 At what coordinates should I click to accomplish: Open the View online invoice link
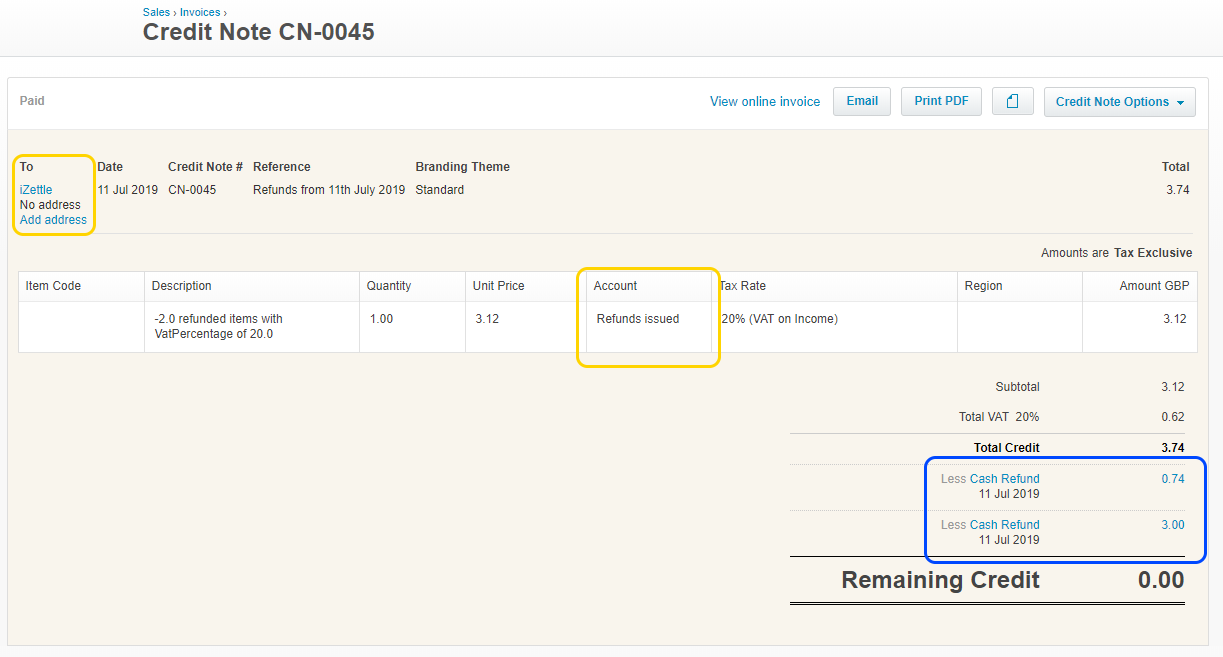tap(764, 102)
